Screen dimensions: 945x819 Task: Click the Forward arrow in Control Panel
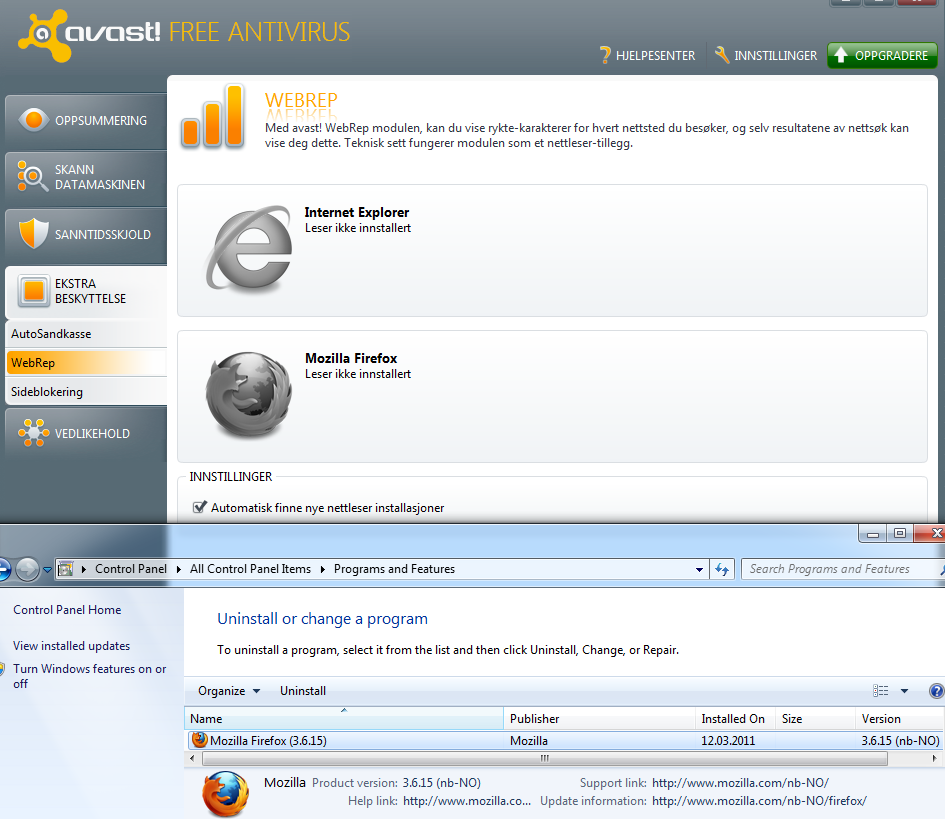(27, 570)
